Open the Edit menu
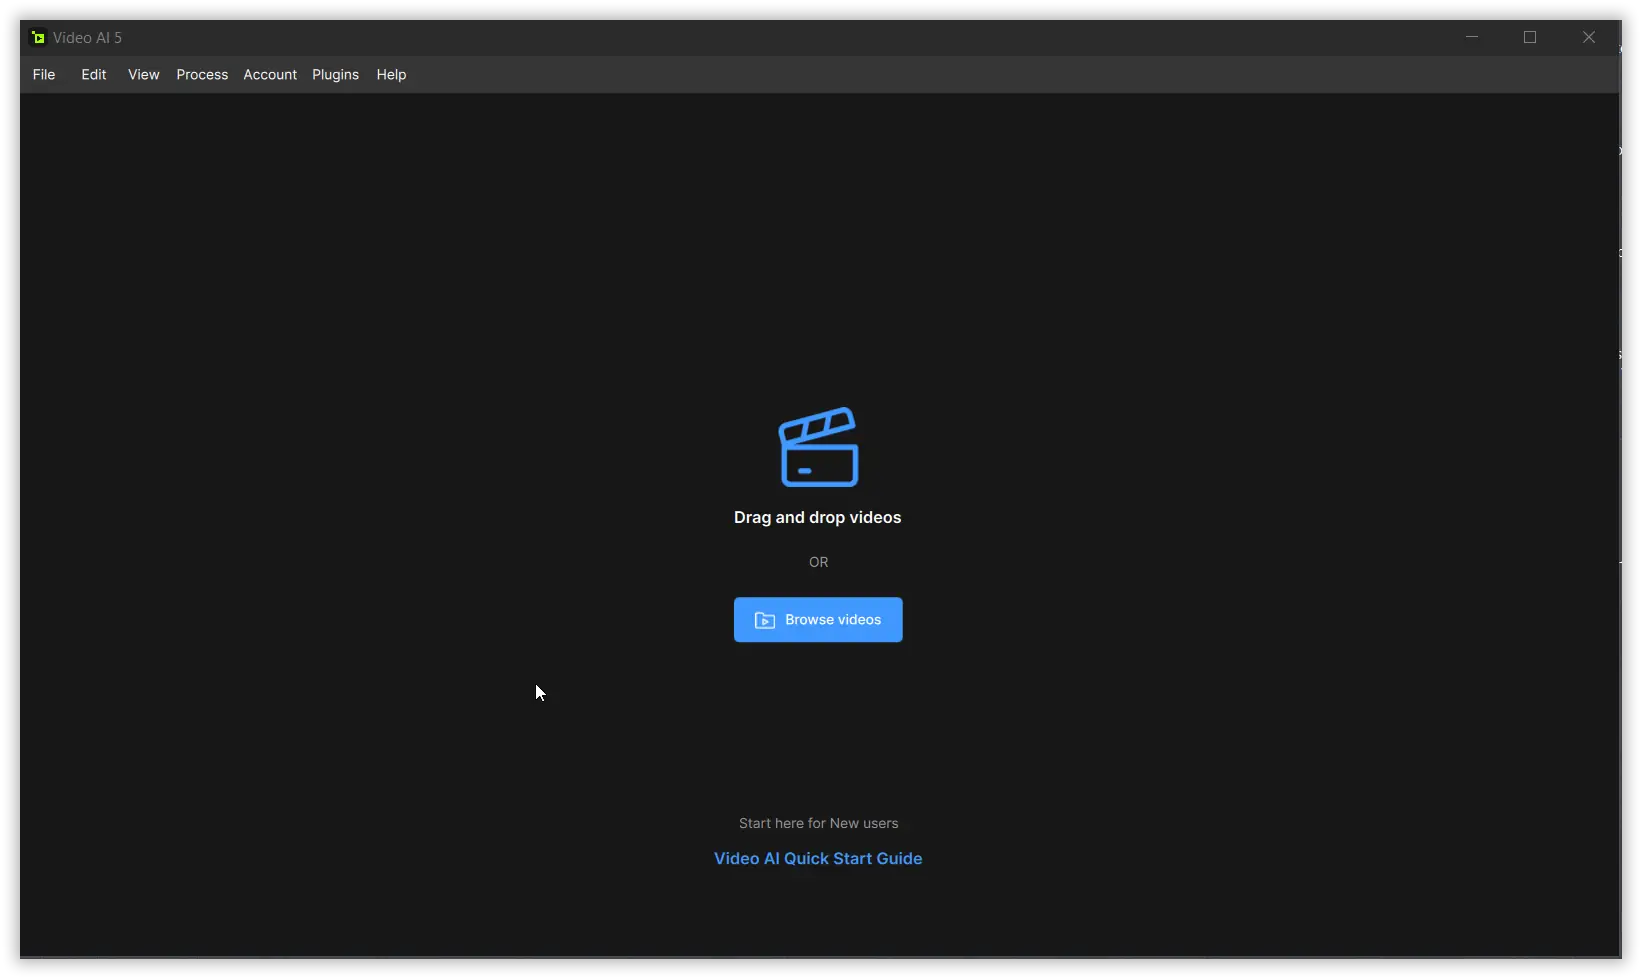This screenshot has height=979, width=1642. pos(94,75)
